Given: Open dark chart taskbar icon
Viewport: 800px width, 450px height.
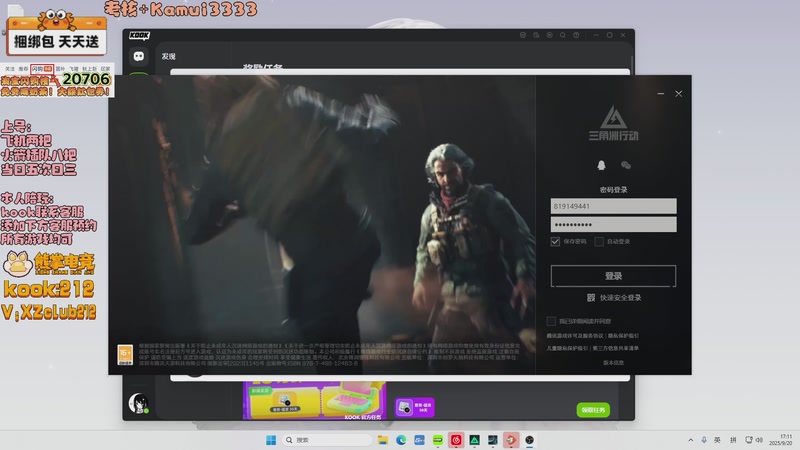Looking at the screenshot, I should click(493, 440).
